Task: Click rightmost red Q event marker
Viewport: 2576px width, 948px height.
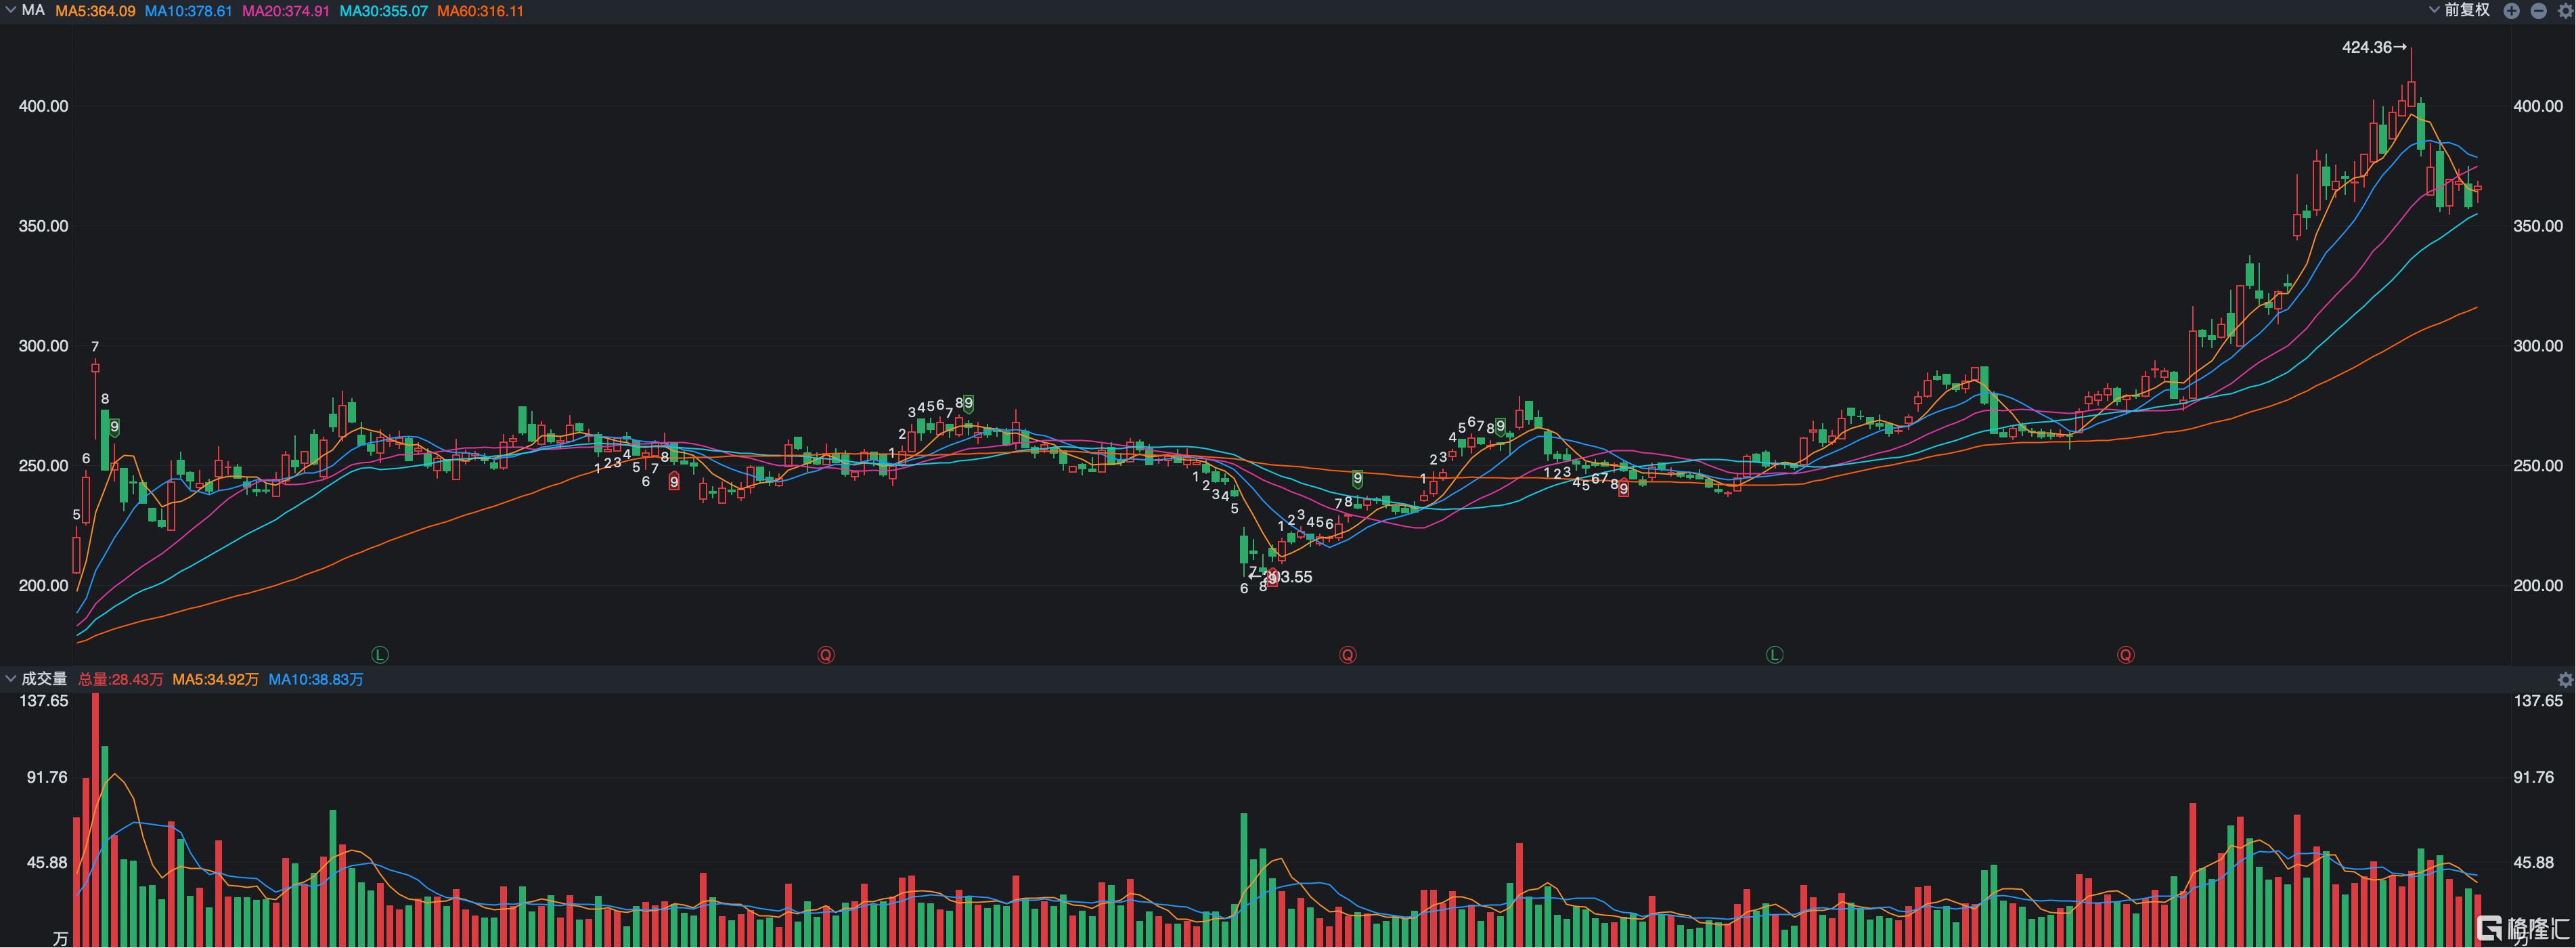Action: [2125, 655]
